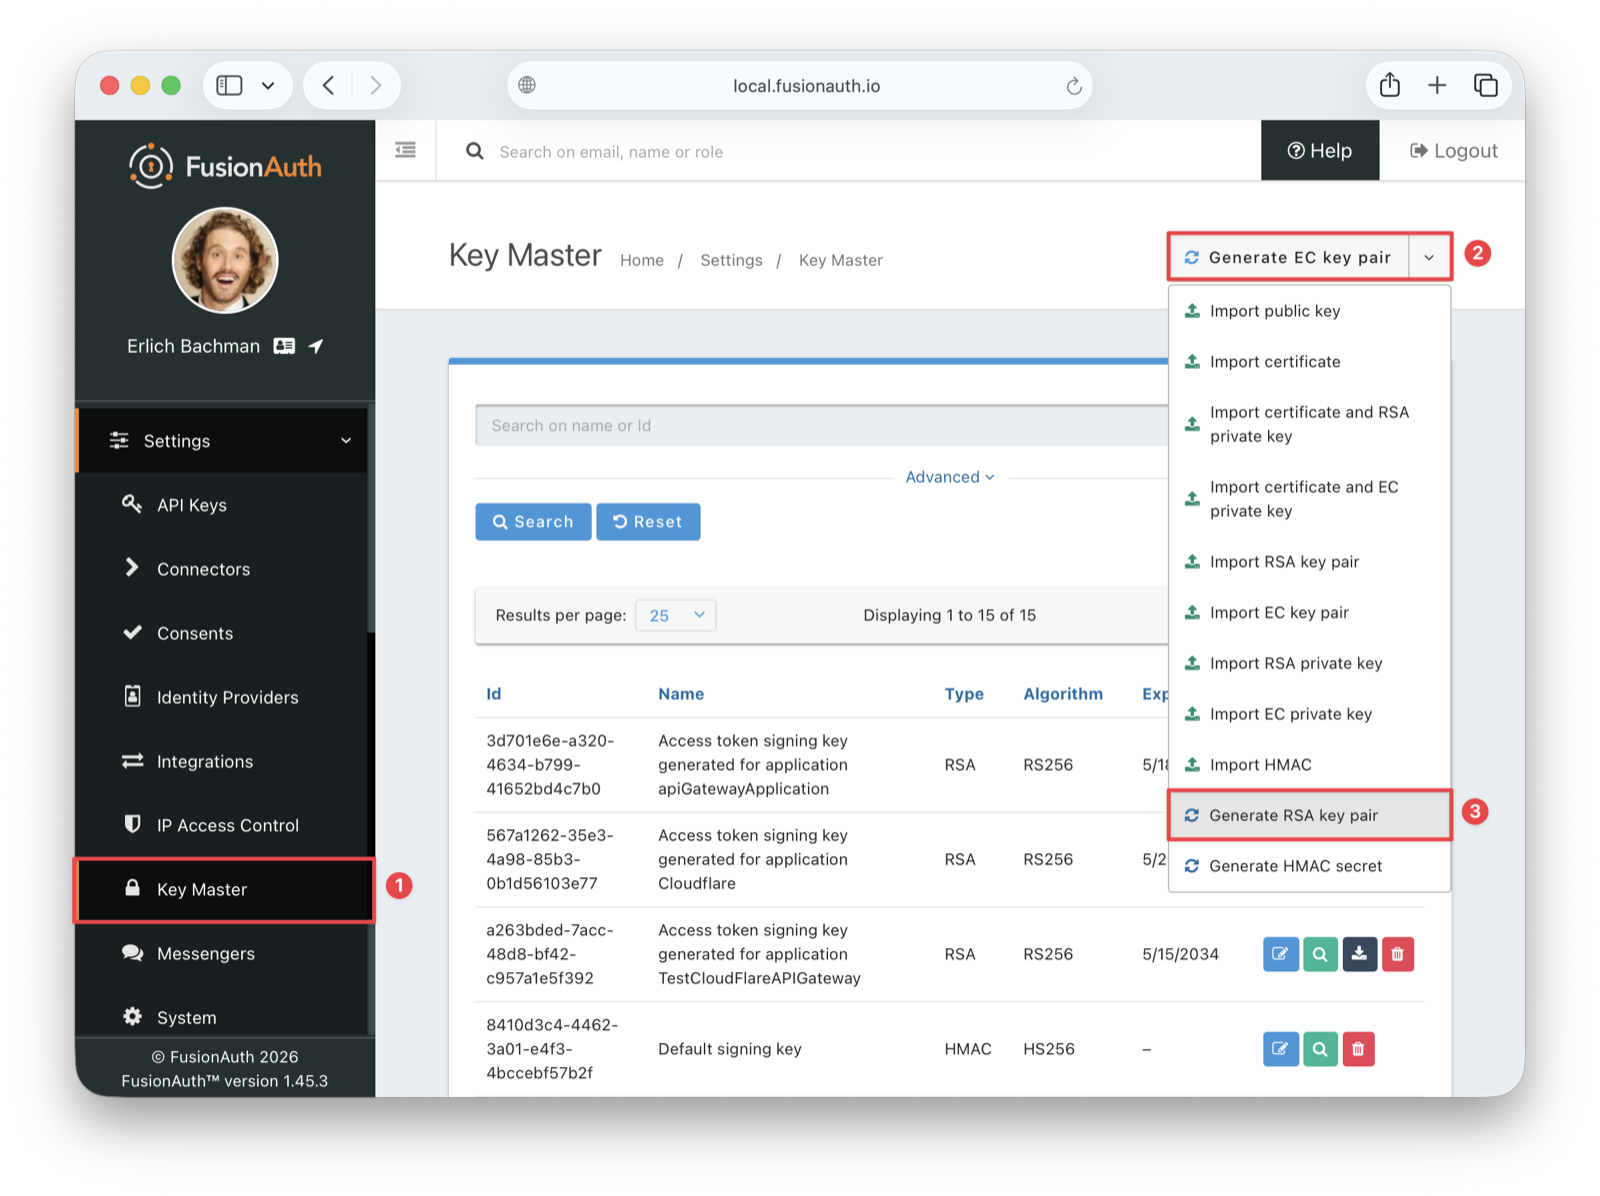This screenshot has width=1600, height=1196.
Task: Click the API Keys wrench icon
Action: point(131,504)
